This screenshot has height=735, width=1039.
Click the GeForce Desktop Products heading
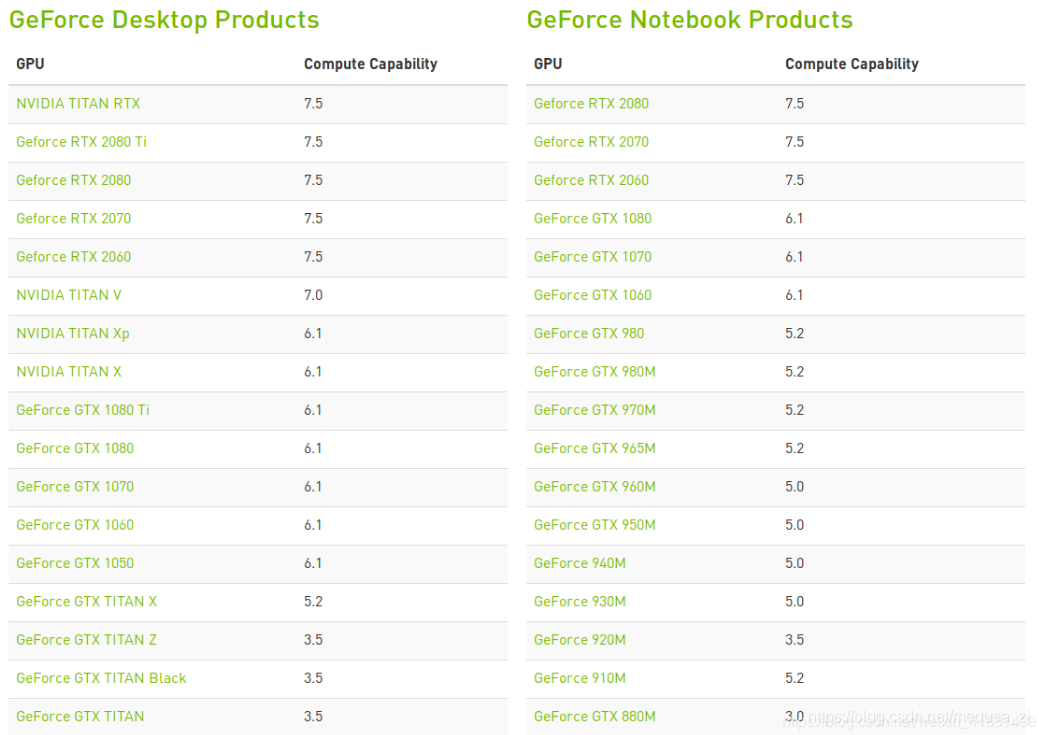point(164,20)
